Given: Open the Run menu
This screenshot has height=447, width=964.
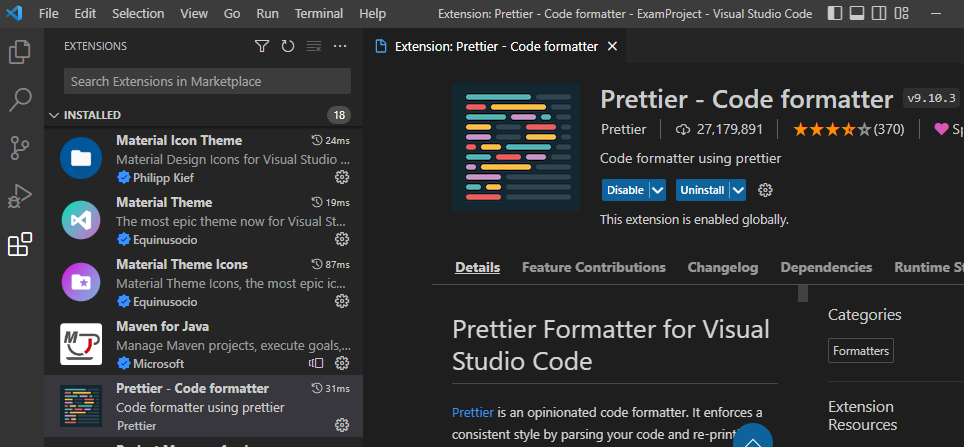Looking at the screenshot, I should [267, 14].
